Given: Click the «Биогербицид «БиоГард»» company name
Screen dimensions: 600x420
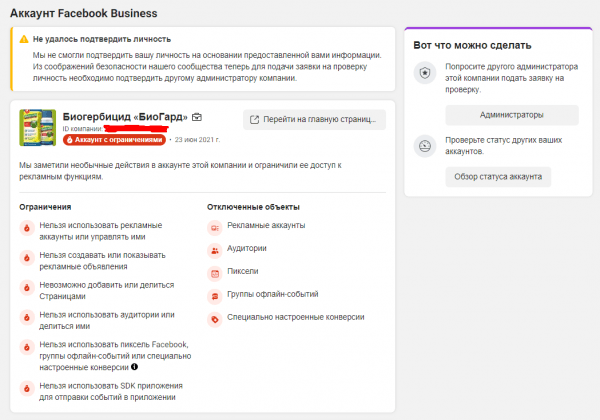Looking at the screenshot, I should (x=125, y=117).
